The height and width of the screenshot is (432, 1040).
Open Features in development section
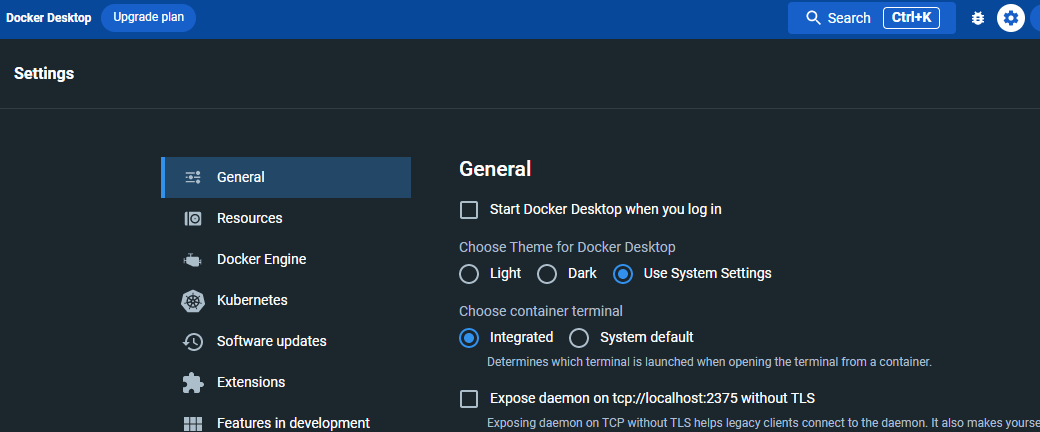click(286, 423)
